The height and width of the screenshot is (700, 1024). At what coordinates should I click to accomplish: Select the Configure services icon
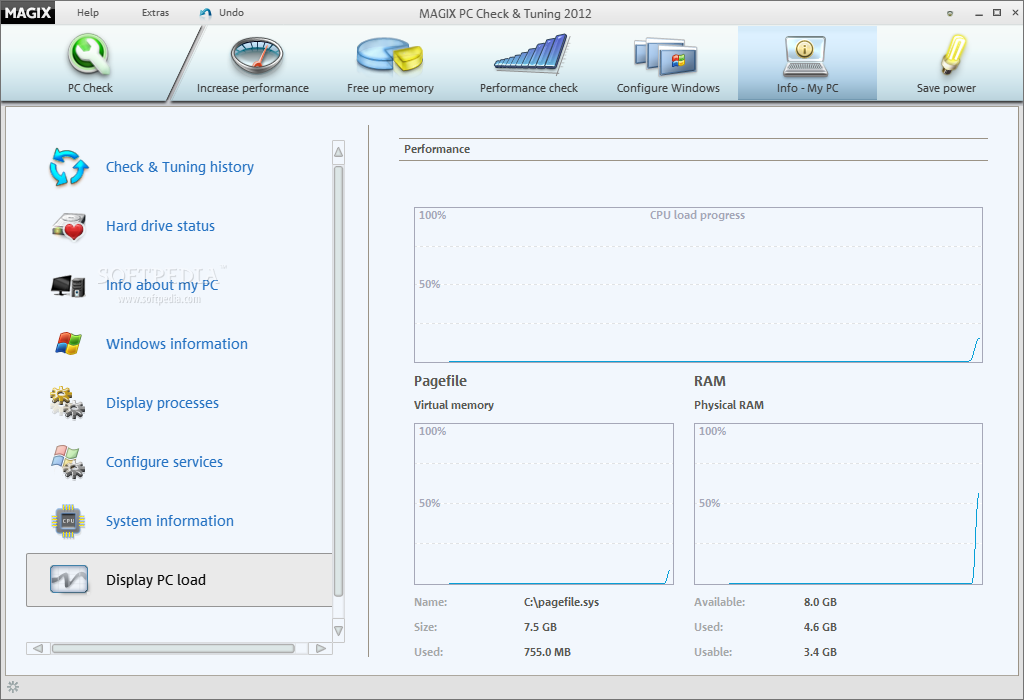point(68,462)
